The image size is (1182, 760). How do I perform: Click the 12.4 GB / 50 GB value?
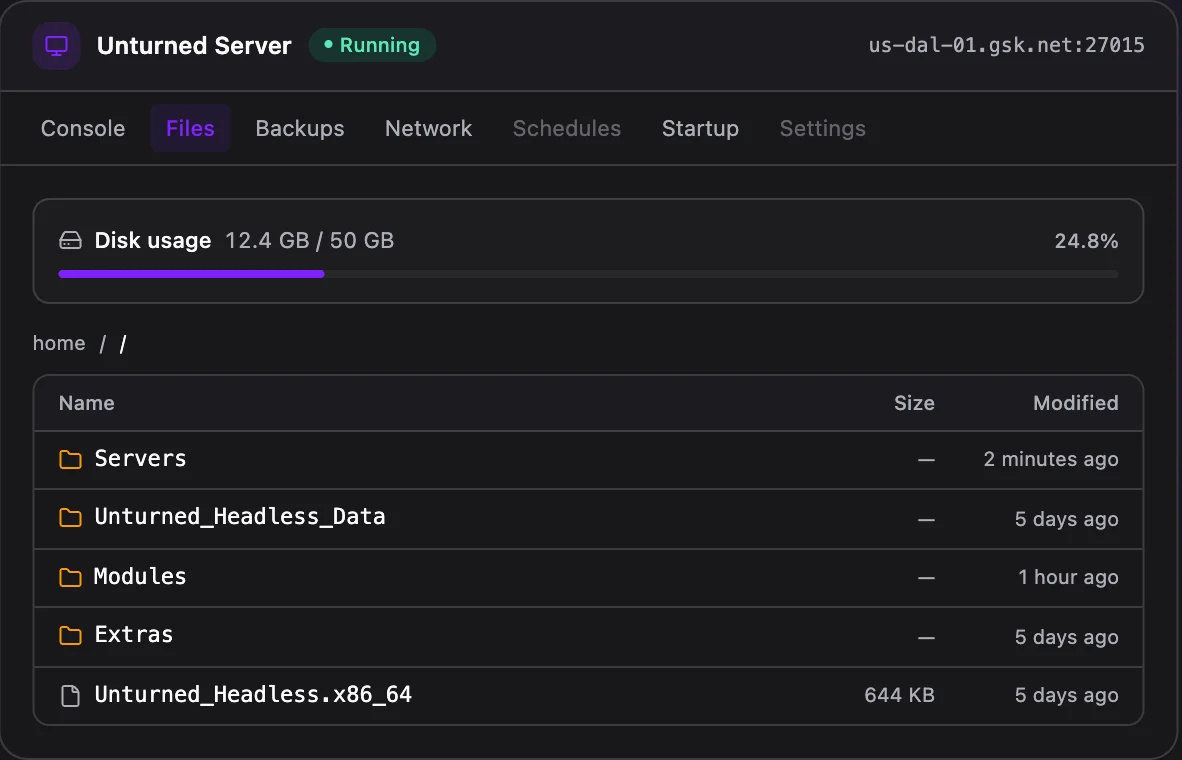[309, 241]
